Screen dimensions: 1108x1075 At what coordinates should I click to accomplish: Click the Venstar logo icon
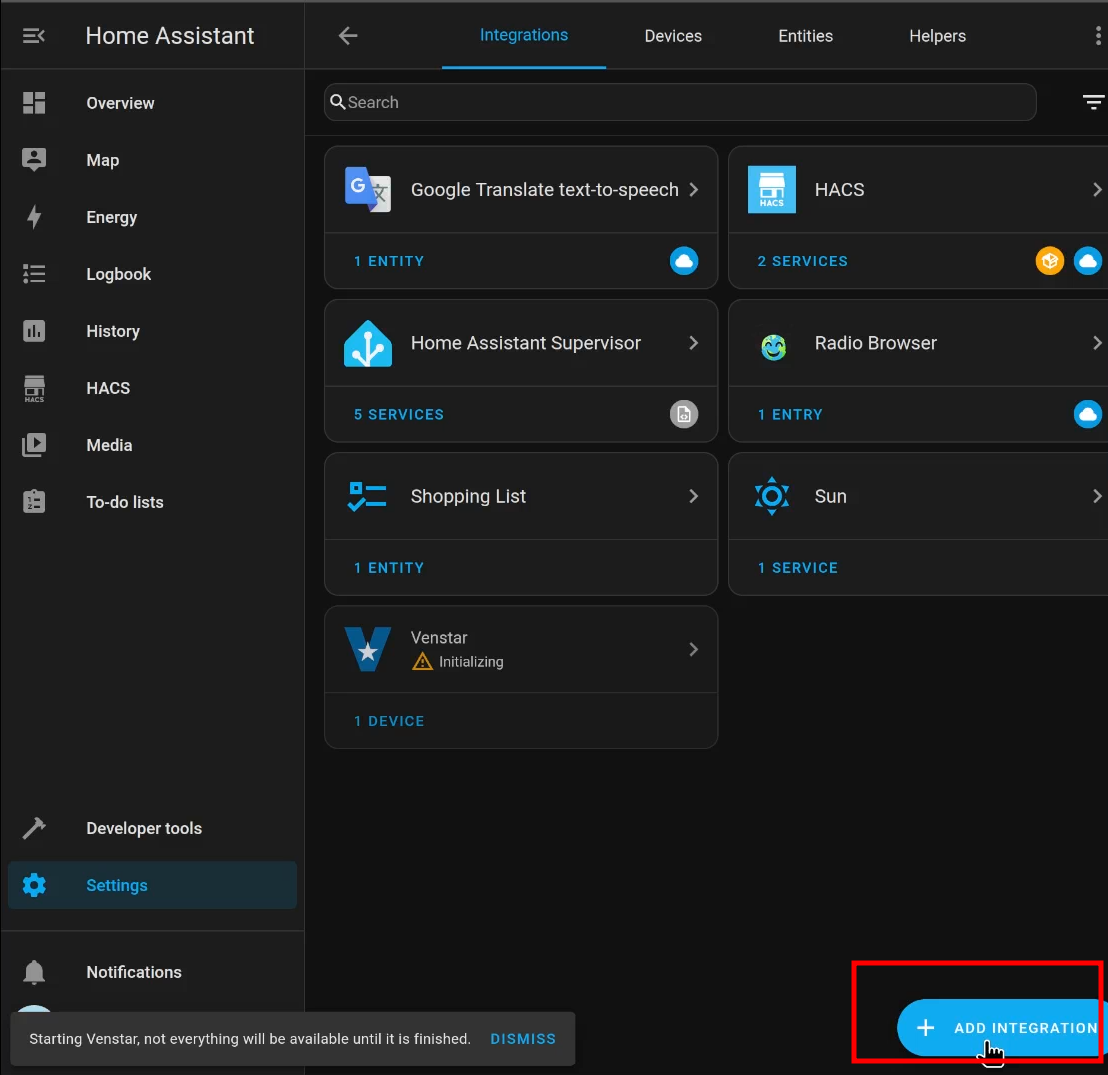(367, 649)
